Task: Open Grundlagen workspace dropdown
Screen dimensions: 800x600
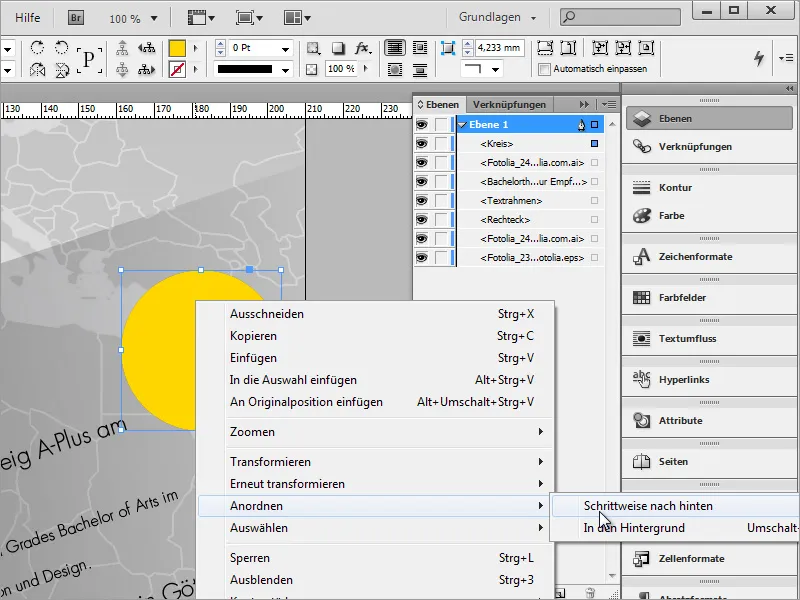Action: pyautogui.click(x=497, y=17)
